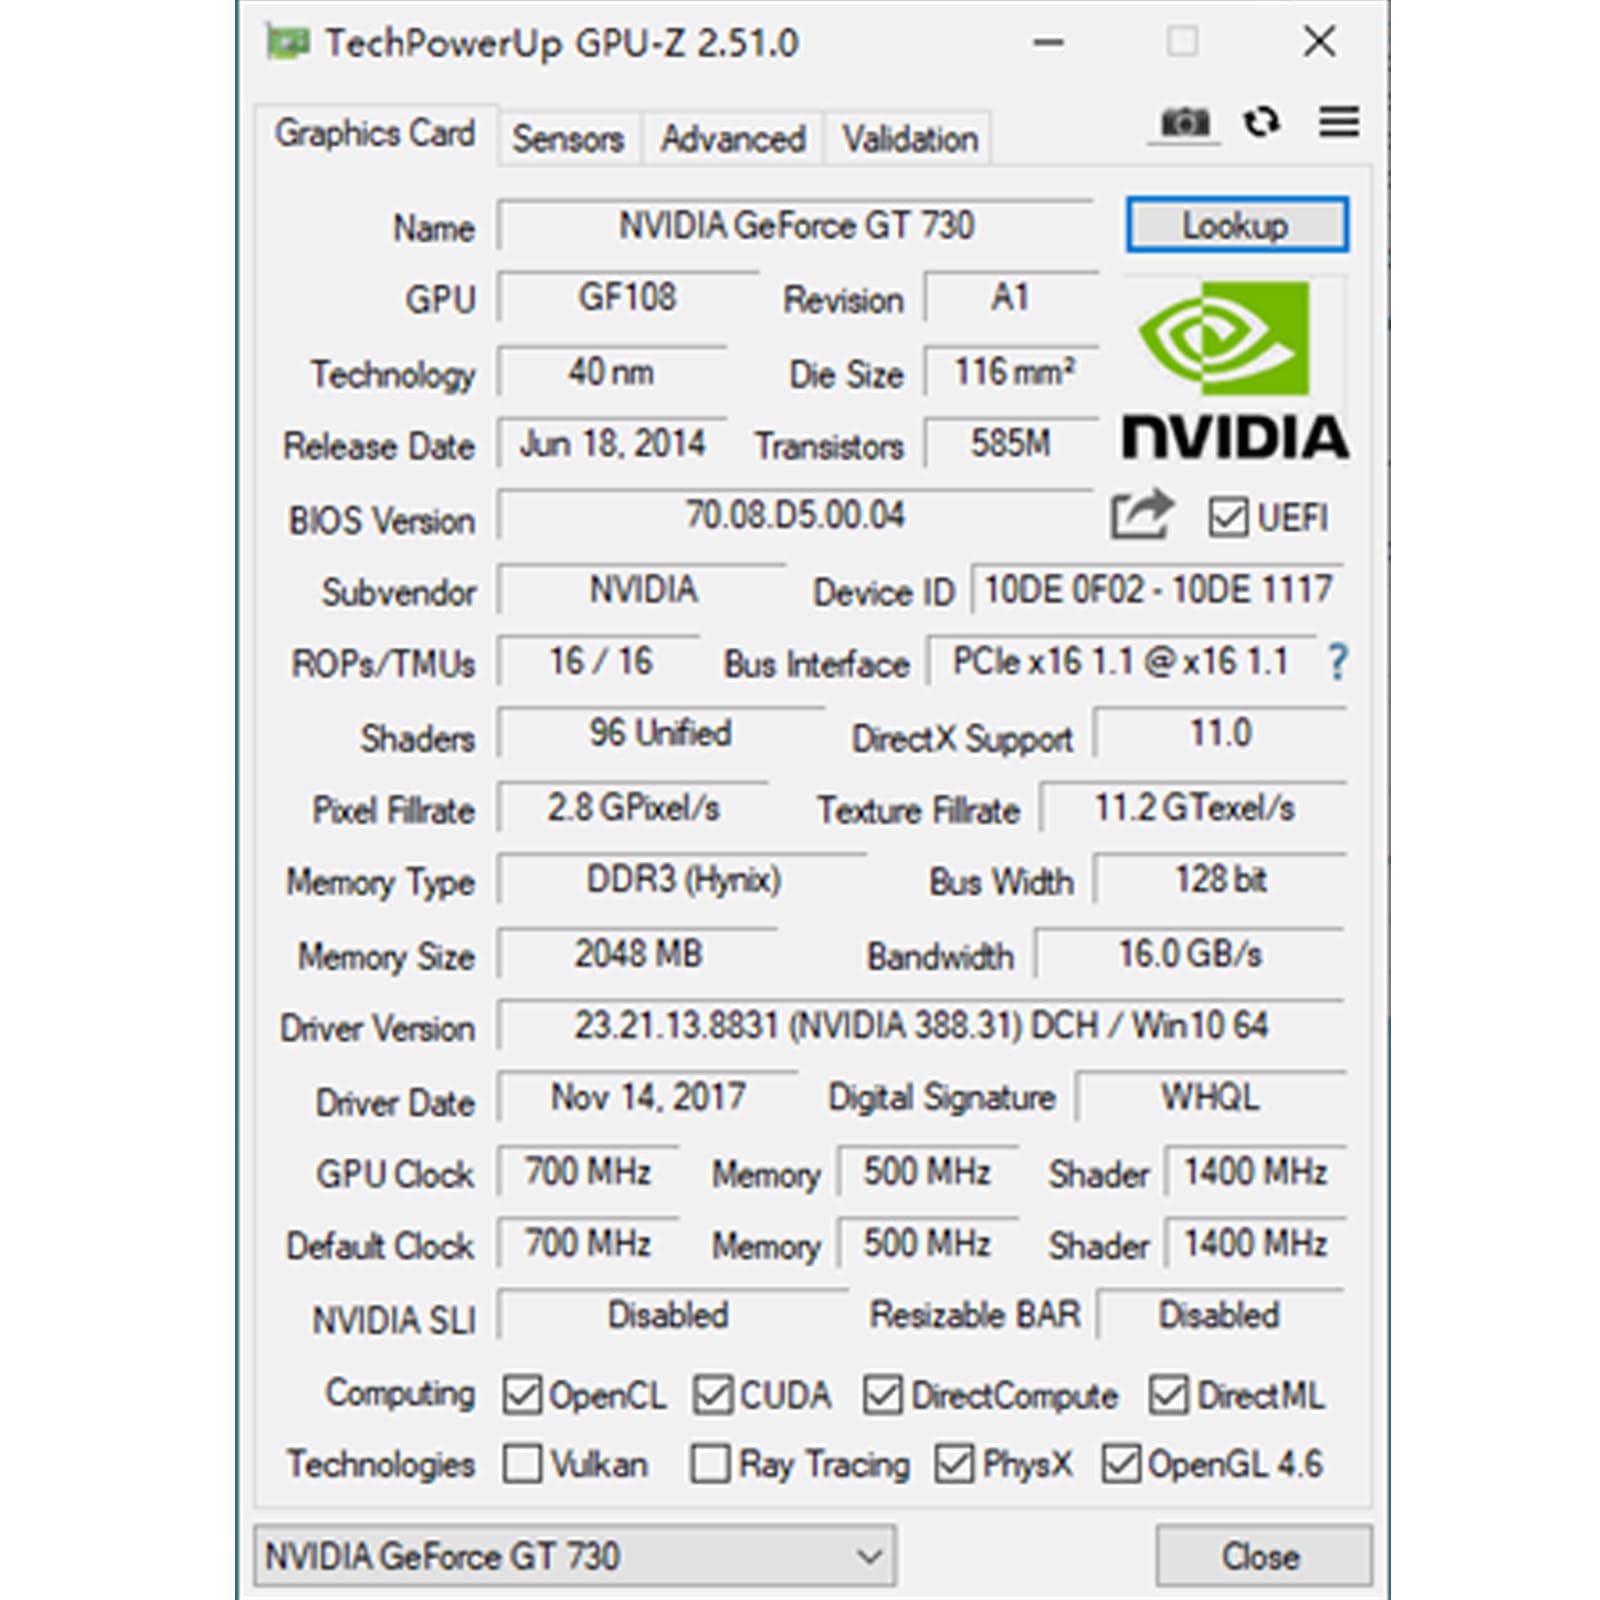Switch to the Sensors tab

coord(568,139)
